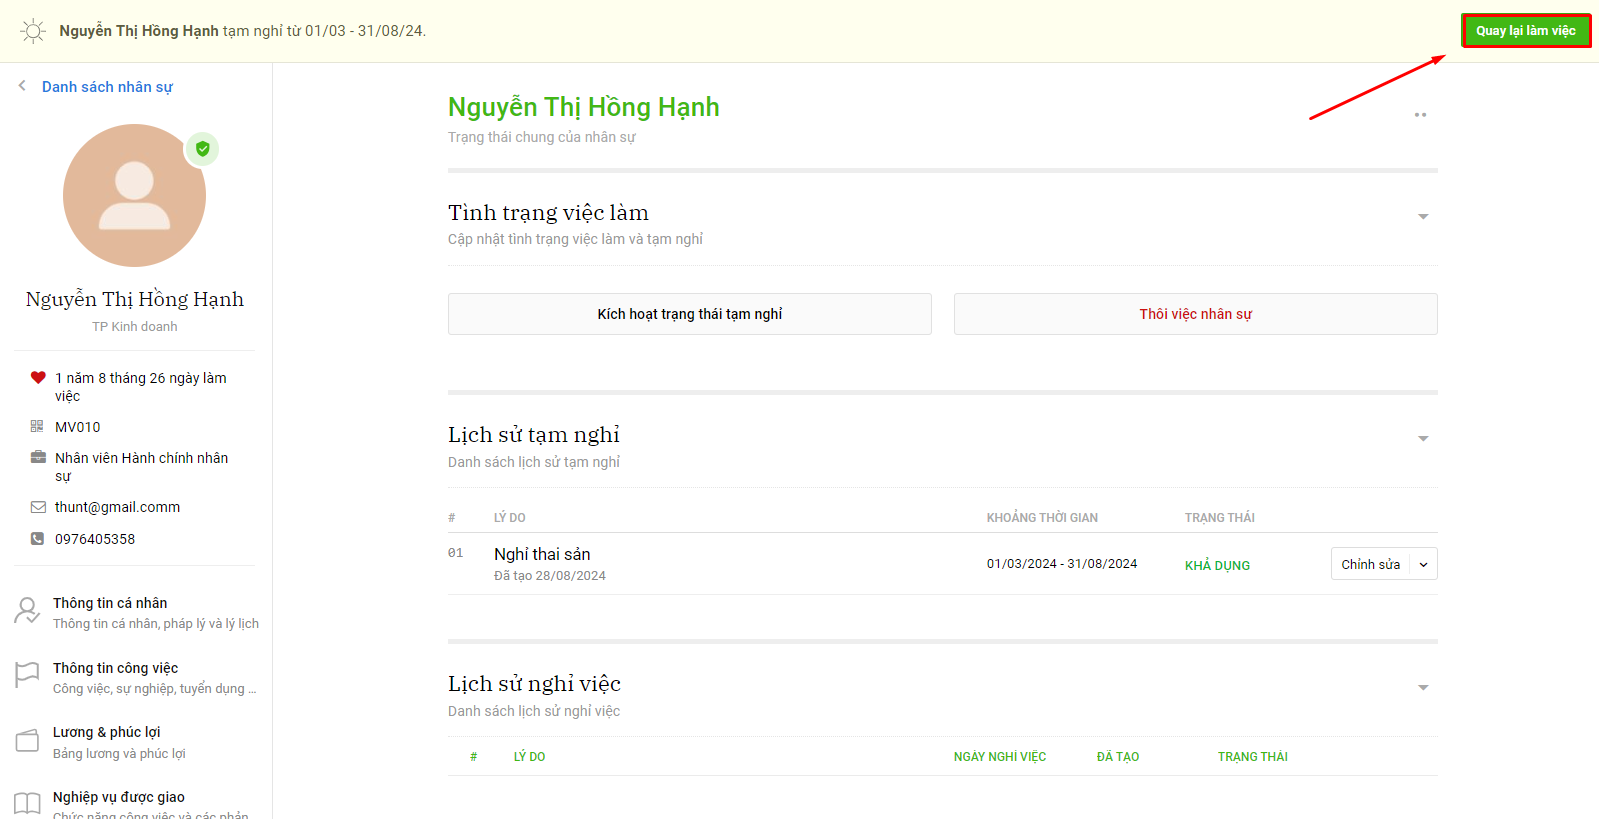Collapse the Lịch sử nghỉ việc section
The image size is (1599, 819).
1423,688
